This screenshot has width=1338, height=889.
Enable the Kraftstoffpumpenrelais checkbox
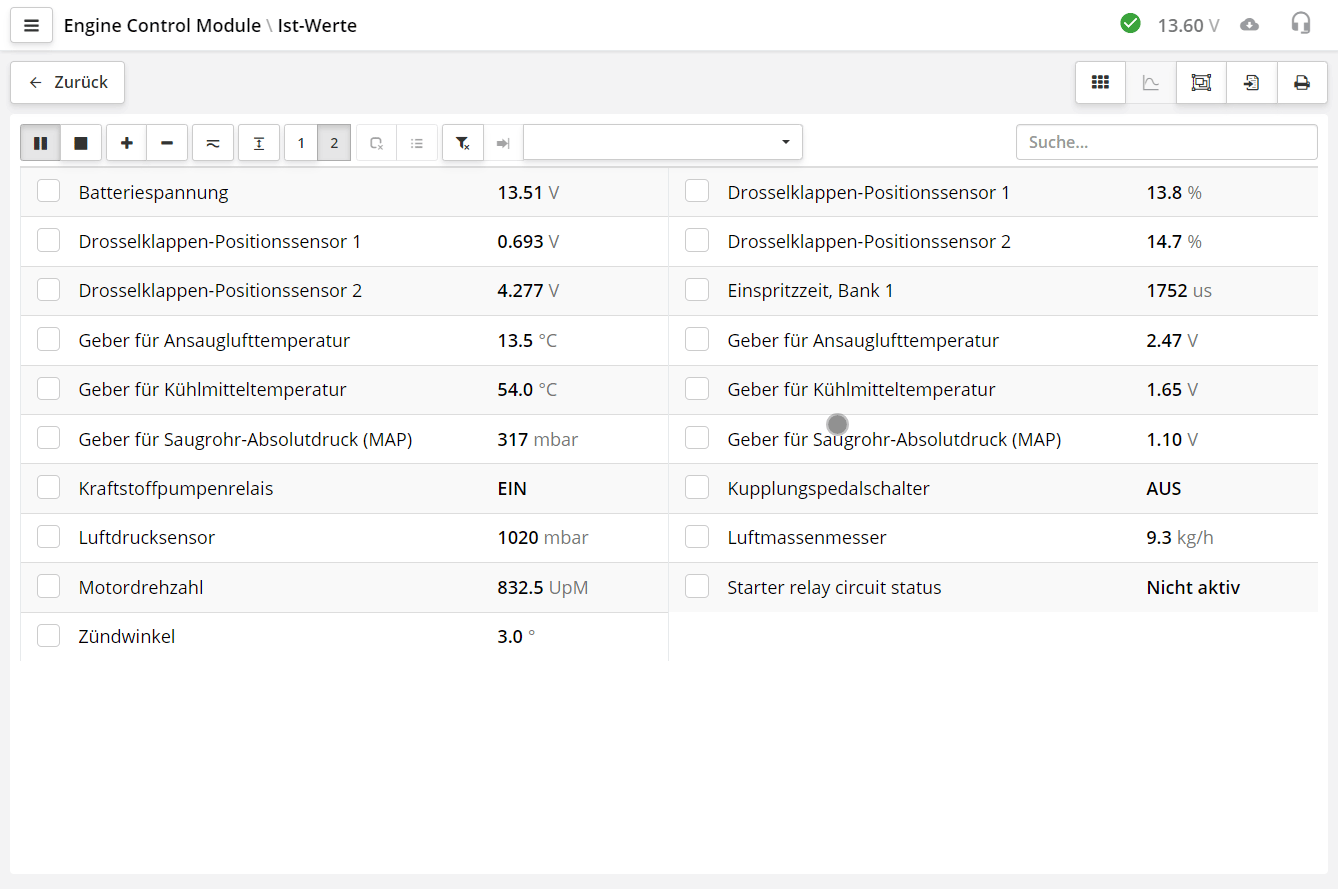(48, 487)
